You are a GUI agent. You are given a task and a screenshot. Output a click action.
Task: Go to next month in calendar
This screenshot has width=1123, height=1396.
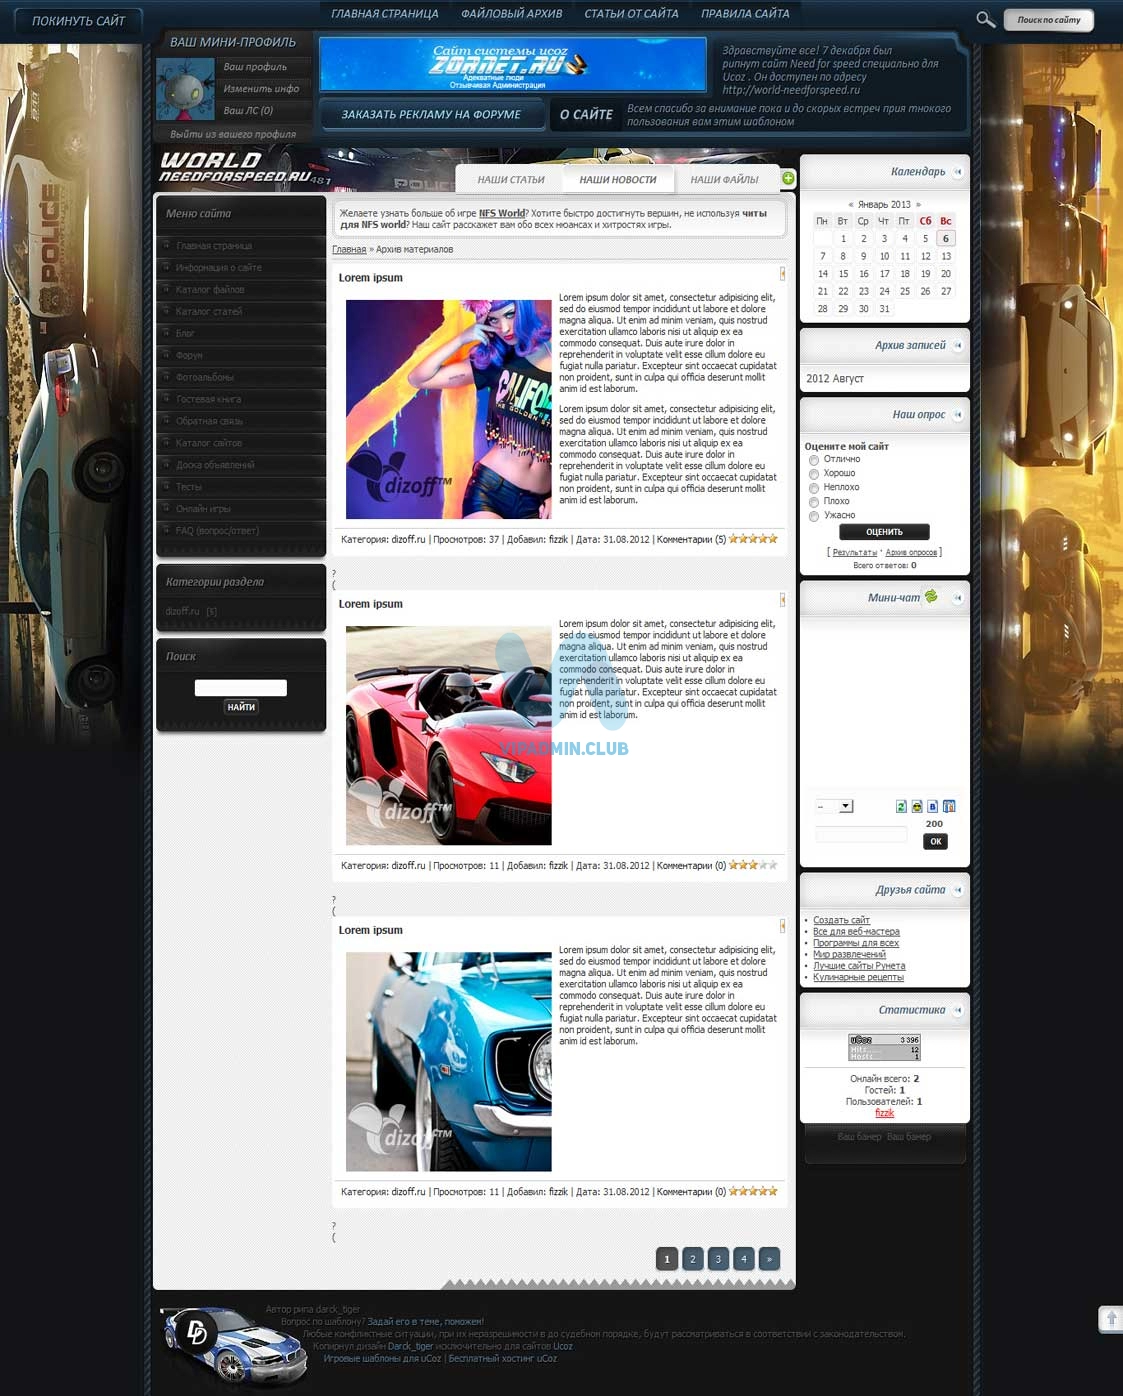pos(918,204)
